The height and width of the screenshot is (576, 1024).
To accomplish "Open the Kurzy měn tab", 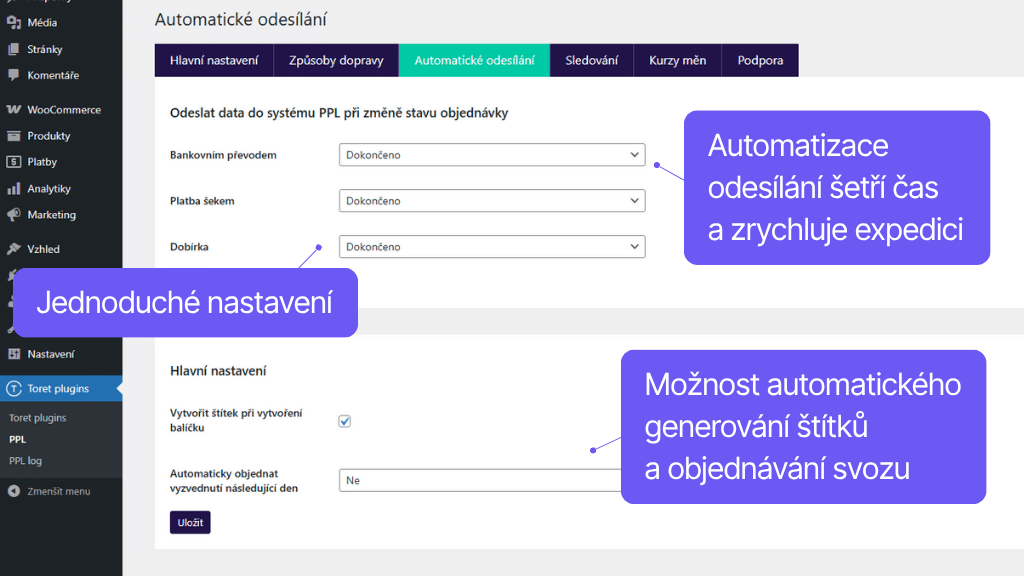I will coord(677,60).
